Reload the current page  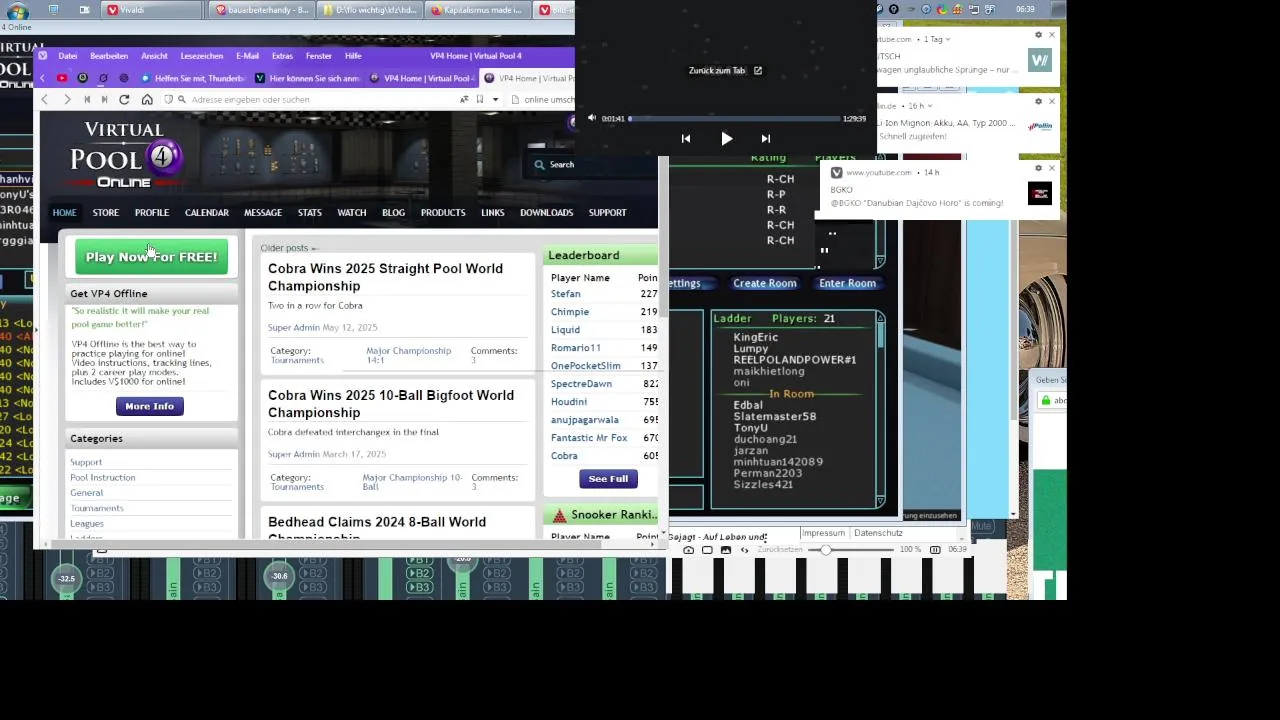(124, 100)
